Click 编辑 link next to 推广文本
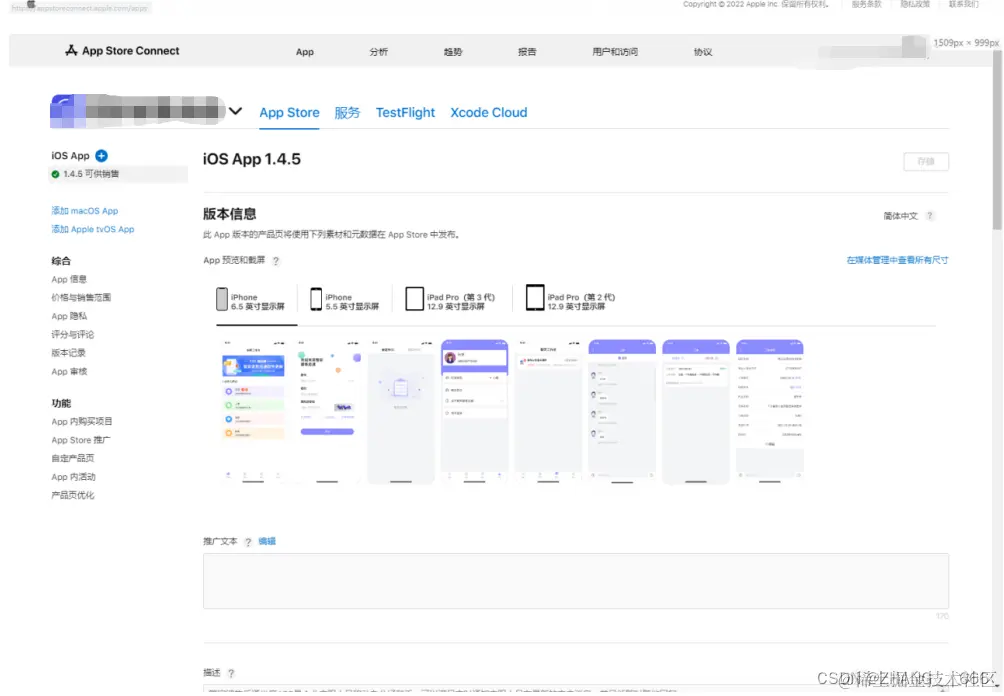 [267, 542]
